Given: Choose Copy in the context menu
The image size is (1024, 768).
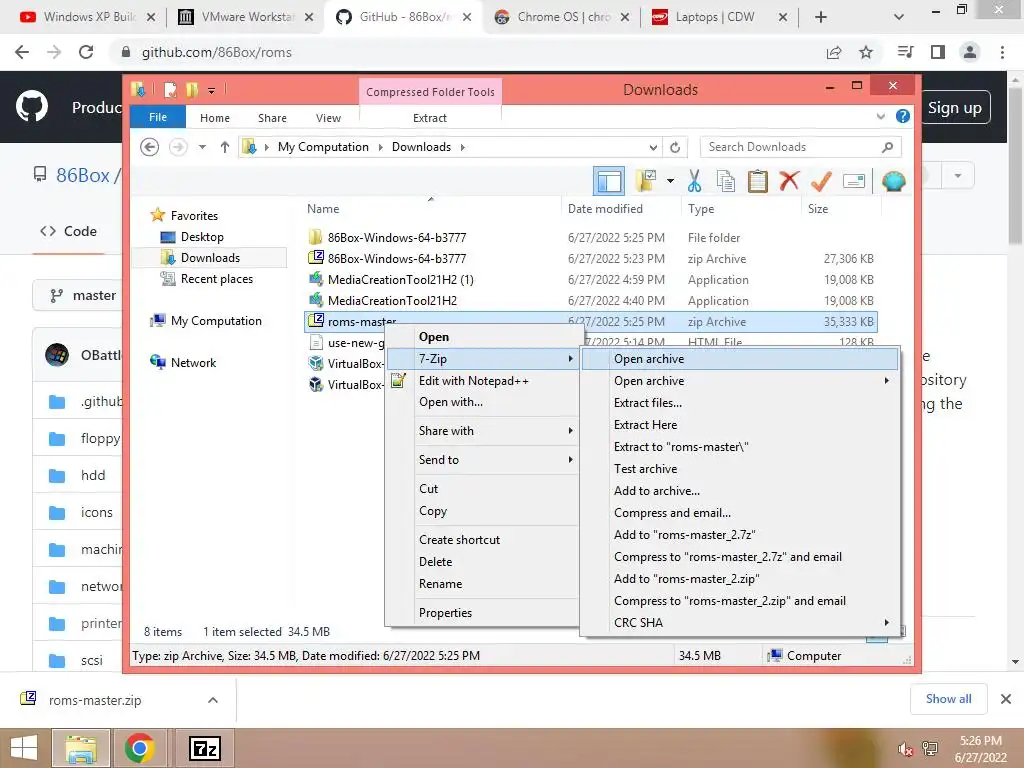Looking at the screenshot, I should tap(483, 511).
